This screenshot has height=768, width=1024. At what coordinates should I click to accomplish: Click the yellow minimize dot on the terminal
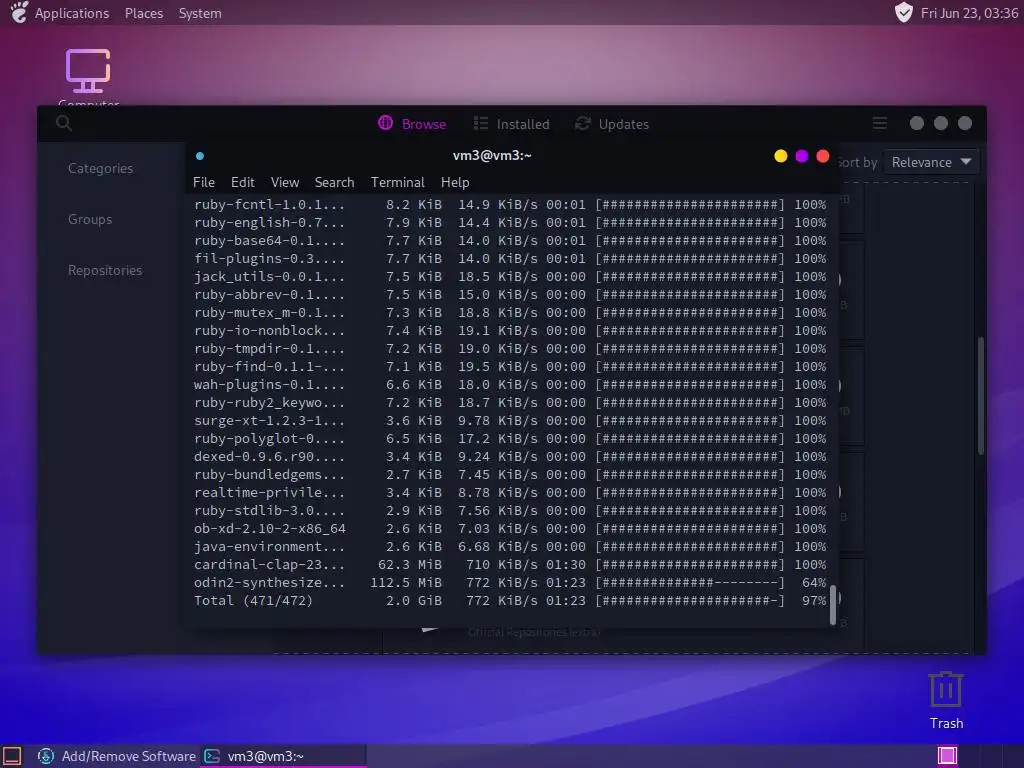click(x=780, y=156)
